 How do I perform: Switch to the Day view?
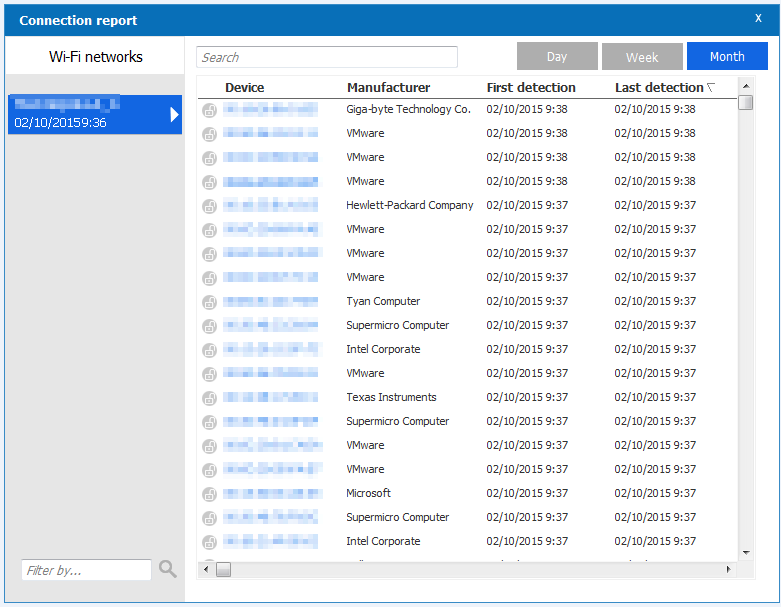557,56
